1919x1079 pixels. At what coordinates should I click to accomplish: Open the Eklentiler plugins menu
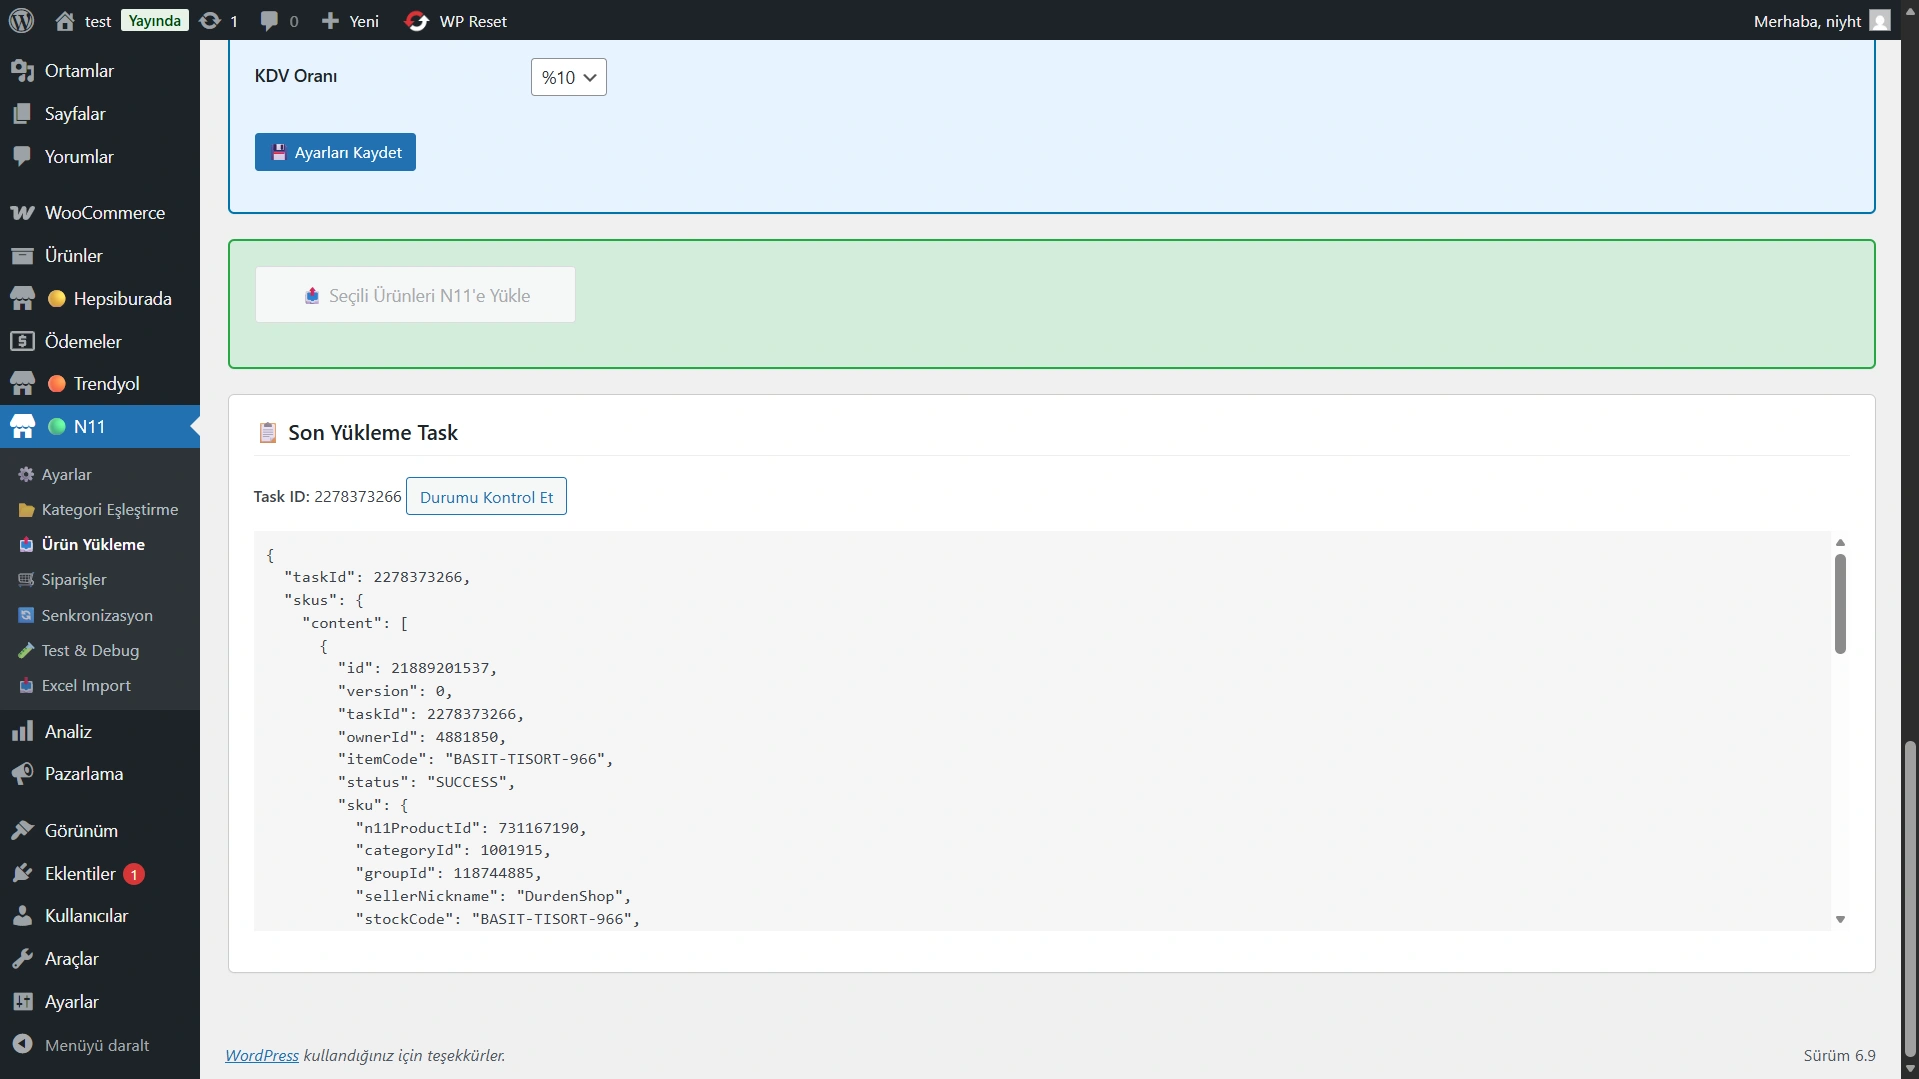pos(80,874)
